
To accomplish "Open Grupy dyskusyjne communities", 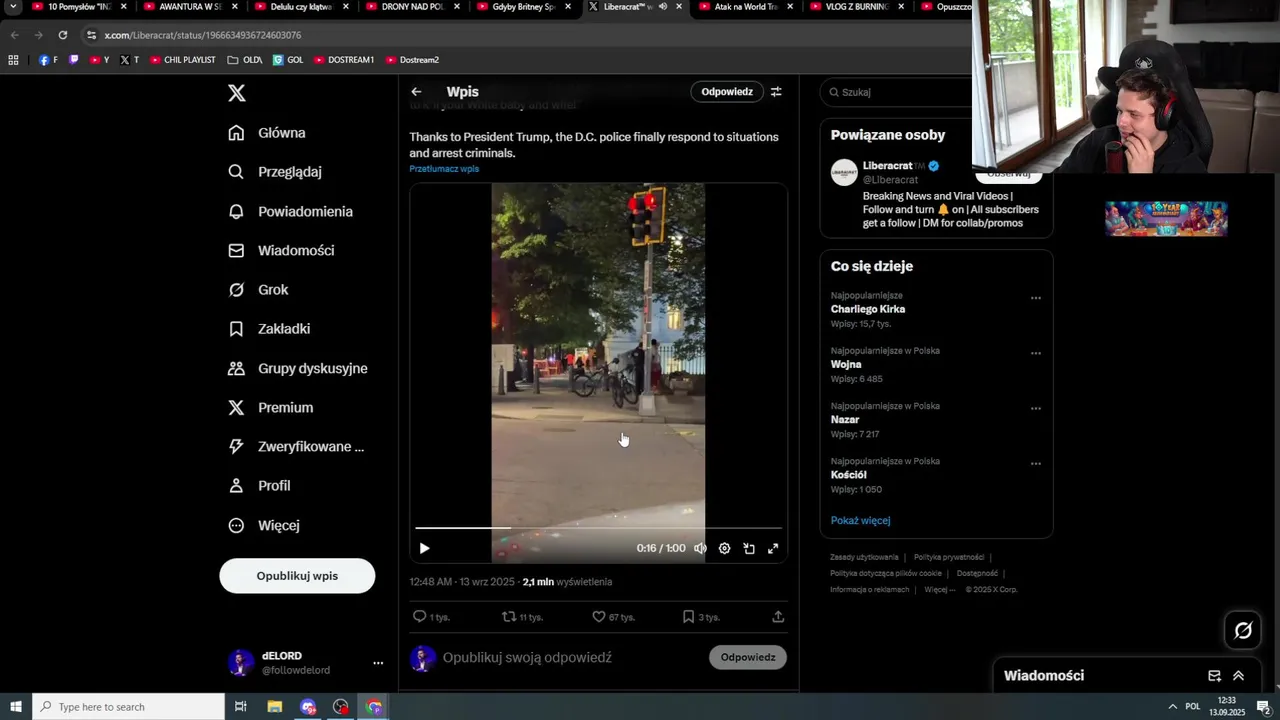I will (298, 368).
